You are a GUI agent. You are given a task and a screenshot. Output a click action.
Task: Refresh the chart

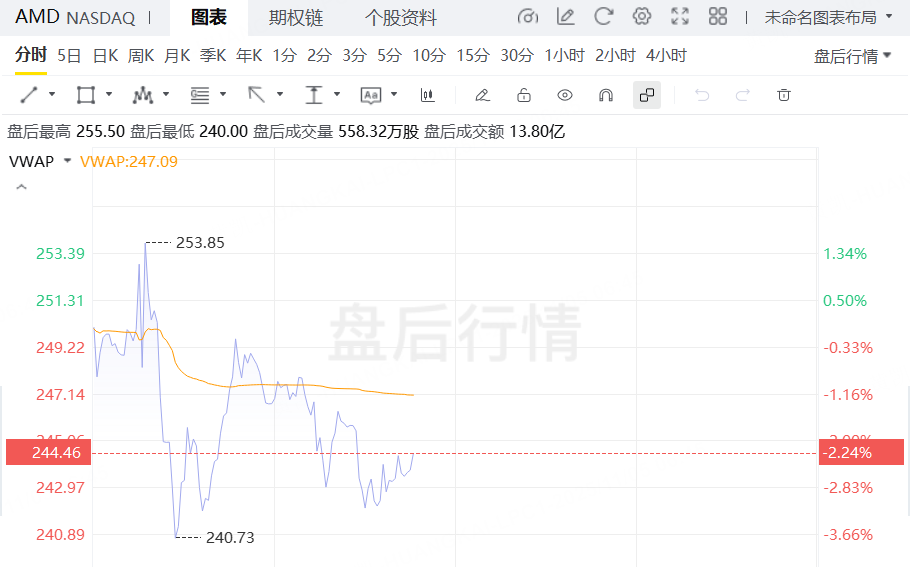pyautogui.click(x=604, y=16)
